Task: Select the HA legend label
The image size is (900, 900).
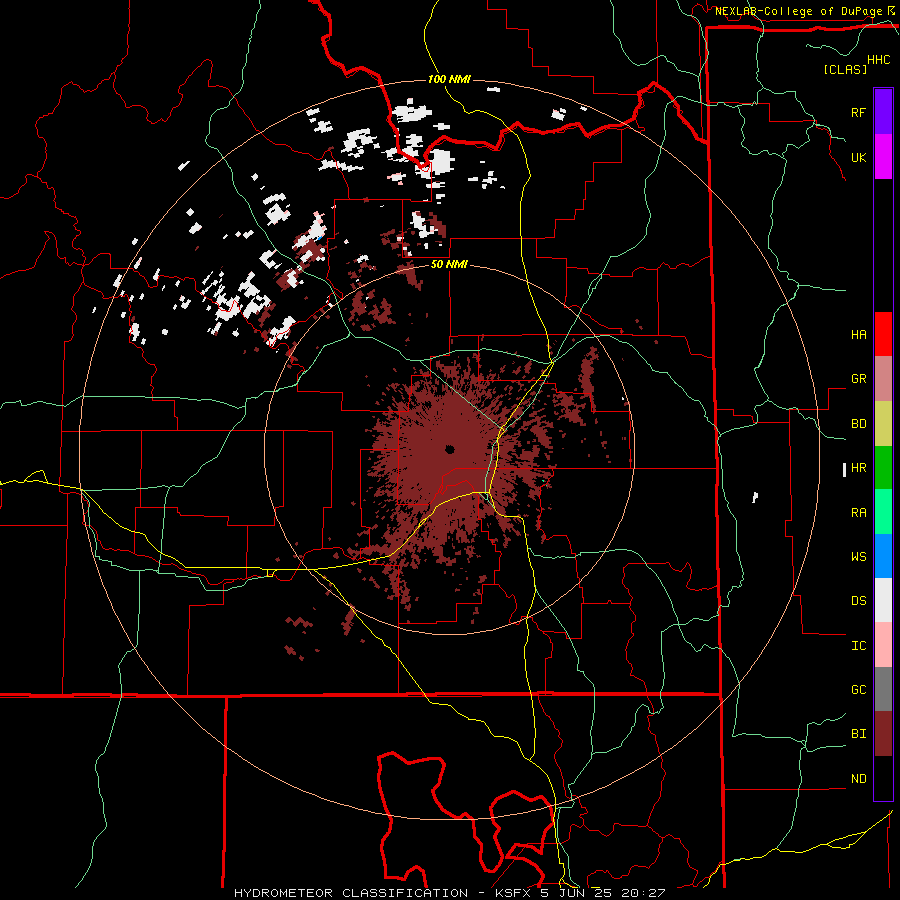Action: tap(858, 334)
